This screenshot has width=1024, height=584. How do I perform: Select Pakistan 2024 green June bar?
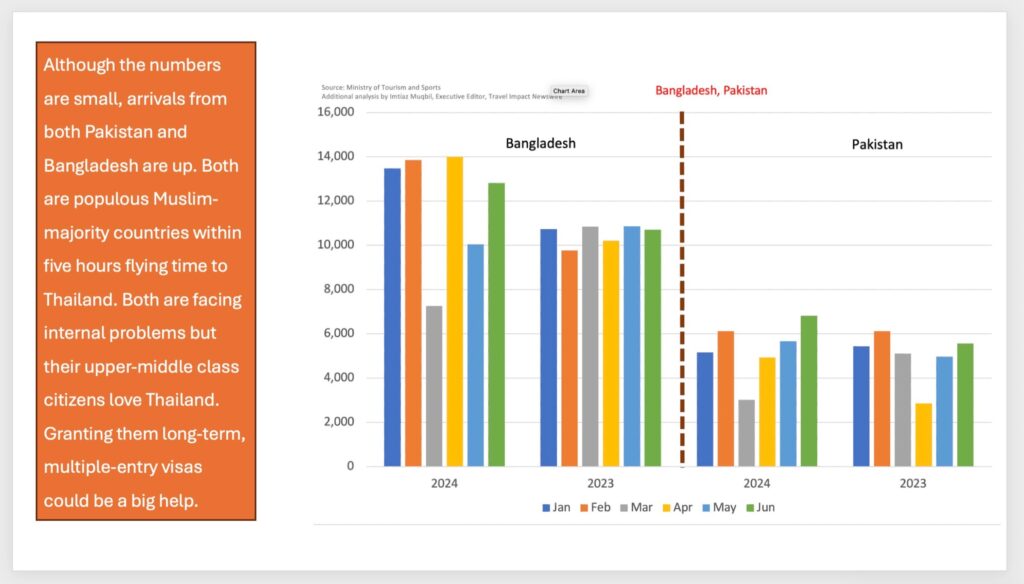click(808, 391)
